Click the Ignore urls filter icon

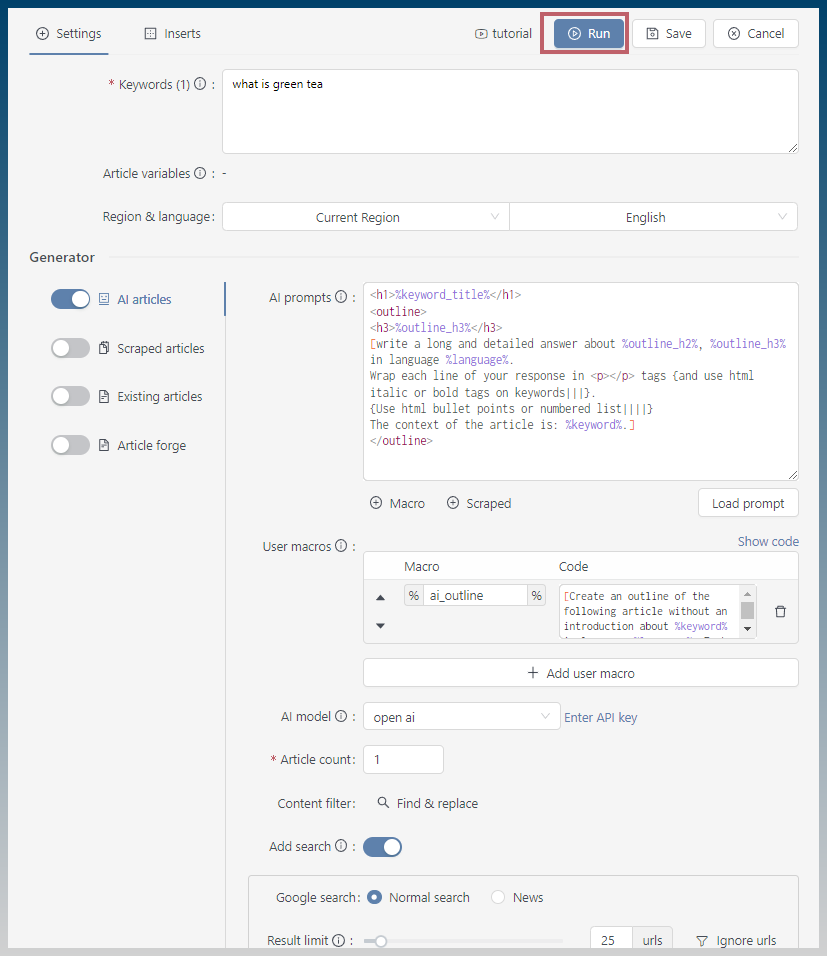pos(702,941)
